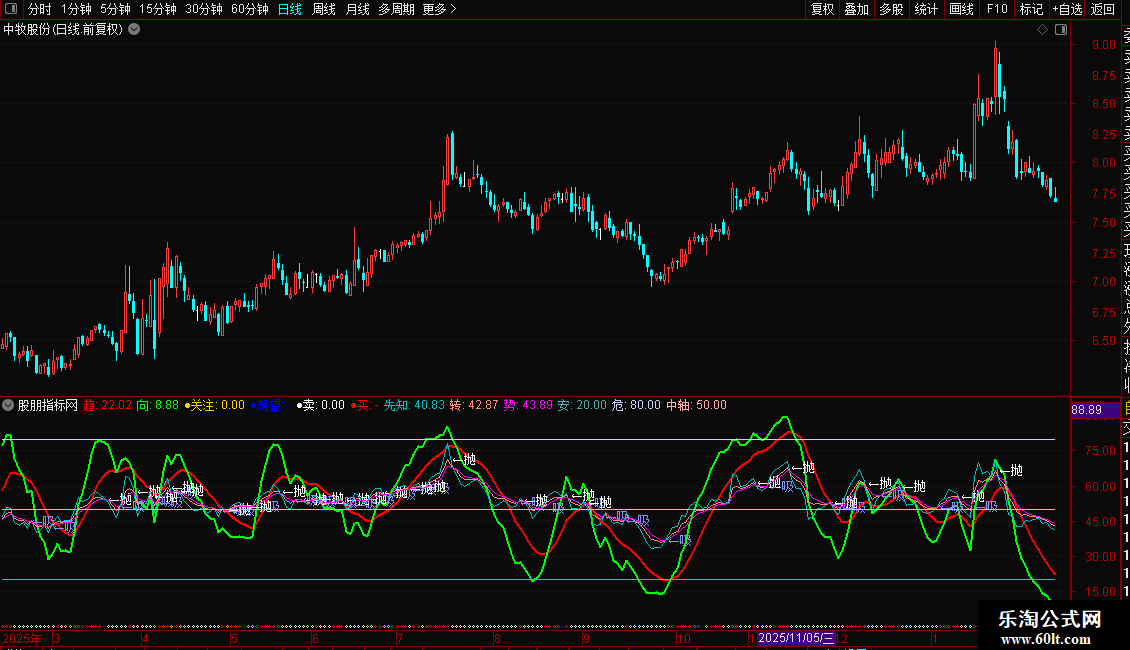Add stock with +自选 button
The image size is (1130, 650).
tap(1066, 9)
